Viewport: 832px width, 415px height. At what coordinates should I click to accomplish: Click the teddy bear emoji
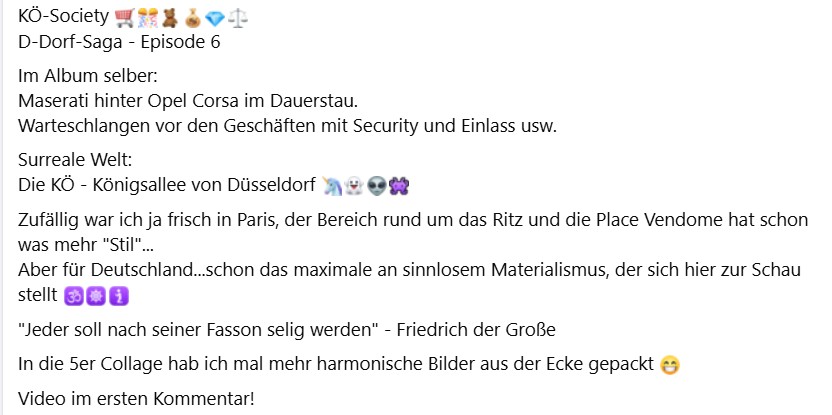172,19
